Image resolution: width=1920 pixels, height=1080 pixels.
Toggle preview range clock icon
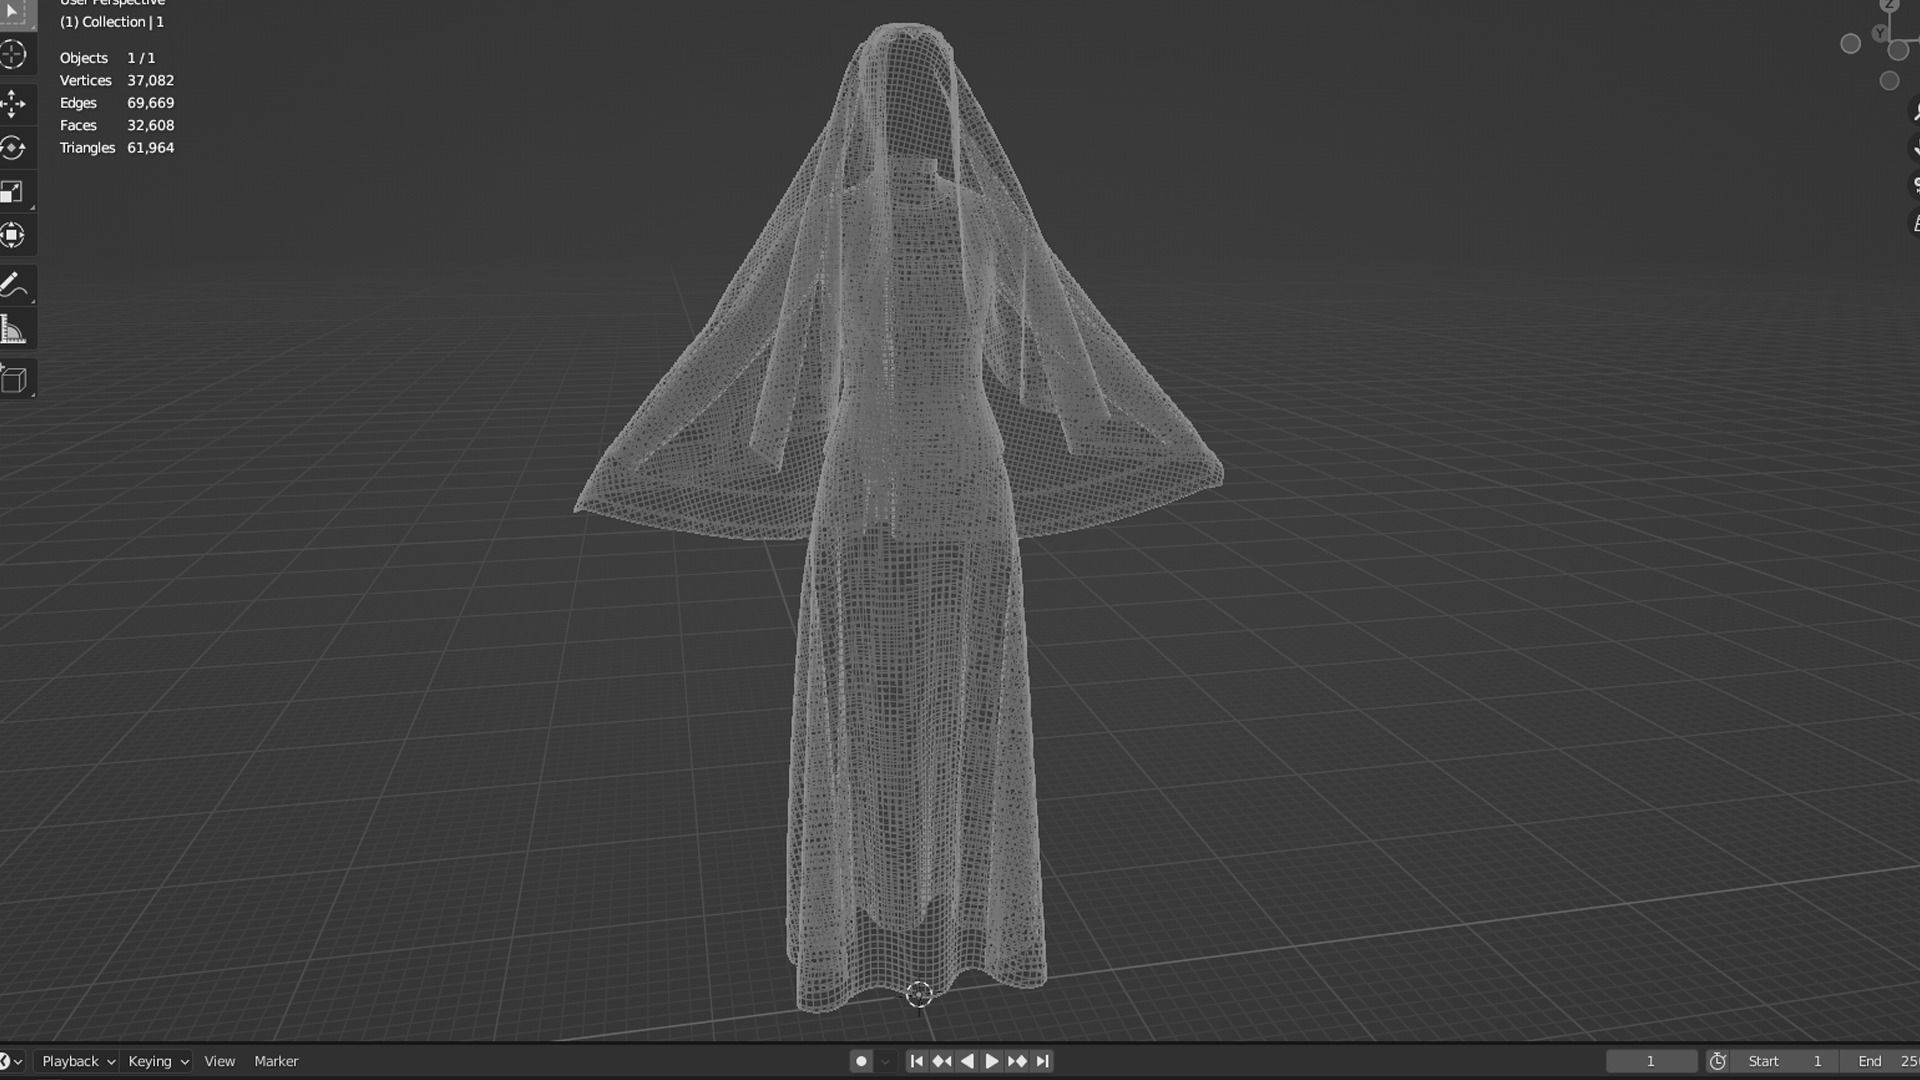pos(1718,1061)
